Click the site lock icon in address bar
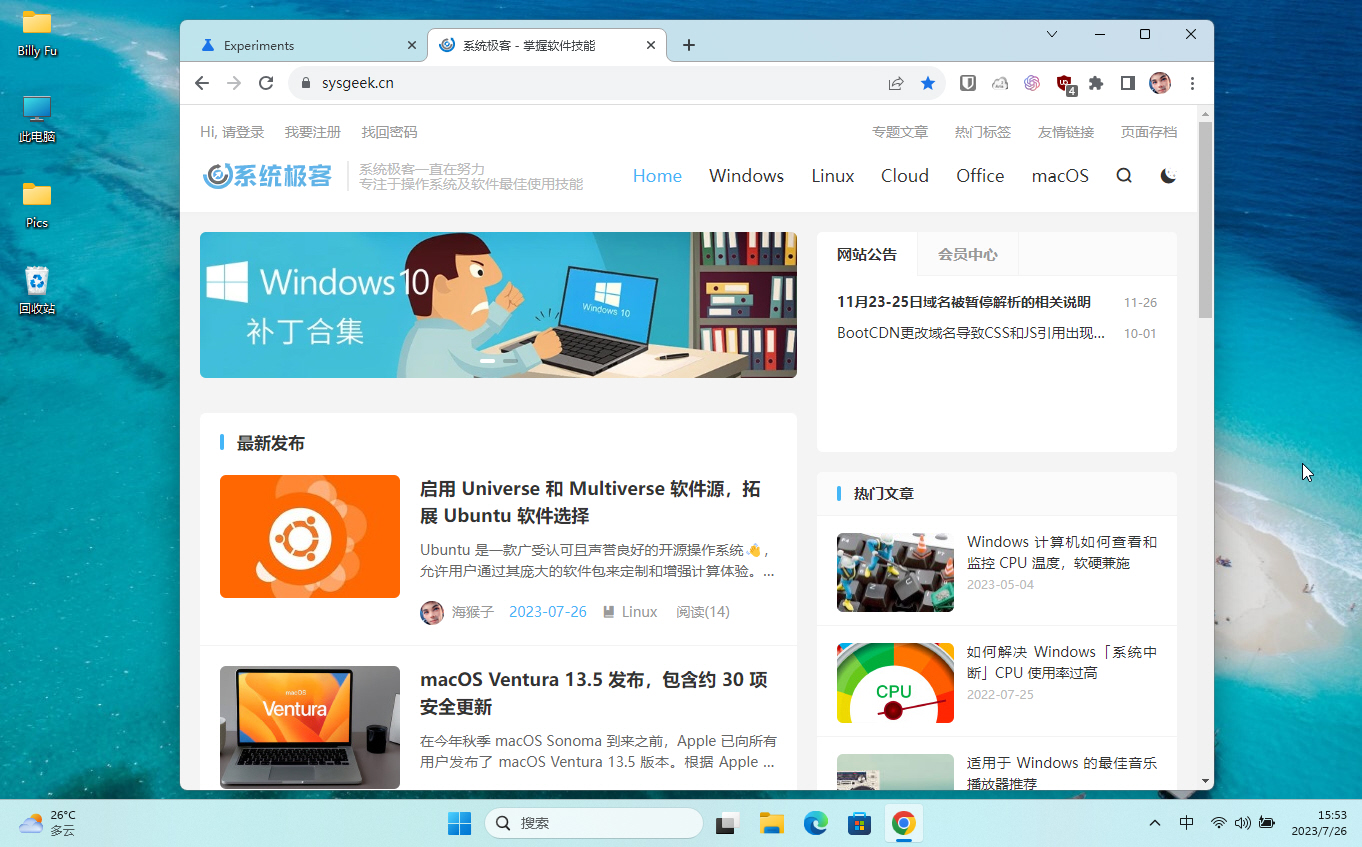 coord(306,83)
